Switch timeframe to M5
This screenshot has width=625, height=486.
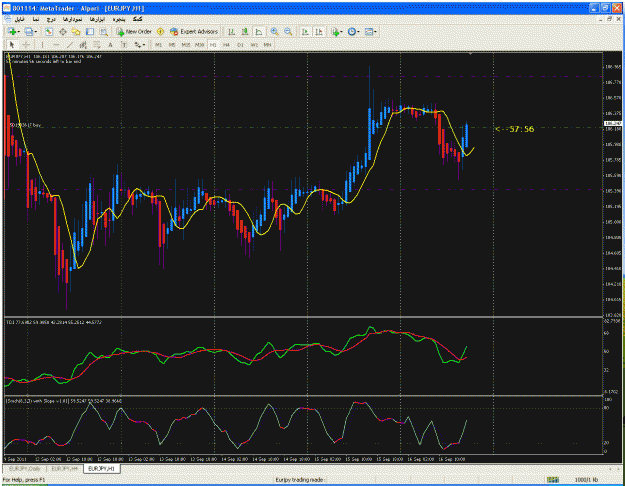pos(172,45)
